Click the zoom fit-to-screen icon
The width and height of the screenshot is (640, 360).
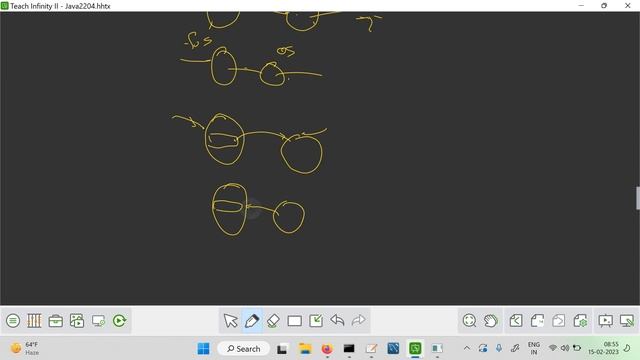tap(469, 321)
